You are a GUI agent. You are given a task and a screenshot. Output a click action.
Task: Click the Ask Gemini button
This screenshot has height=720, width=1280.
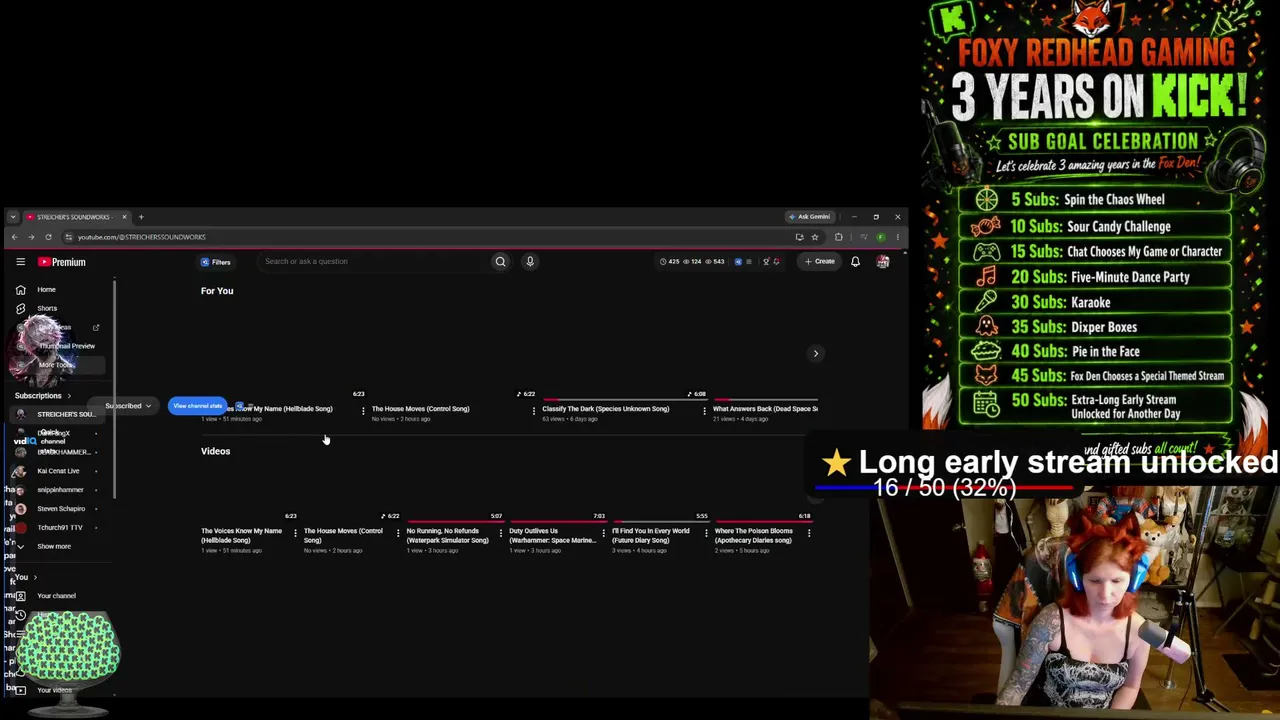click(809, 217)
